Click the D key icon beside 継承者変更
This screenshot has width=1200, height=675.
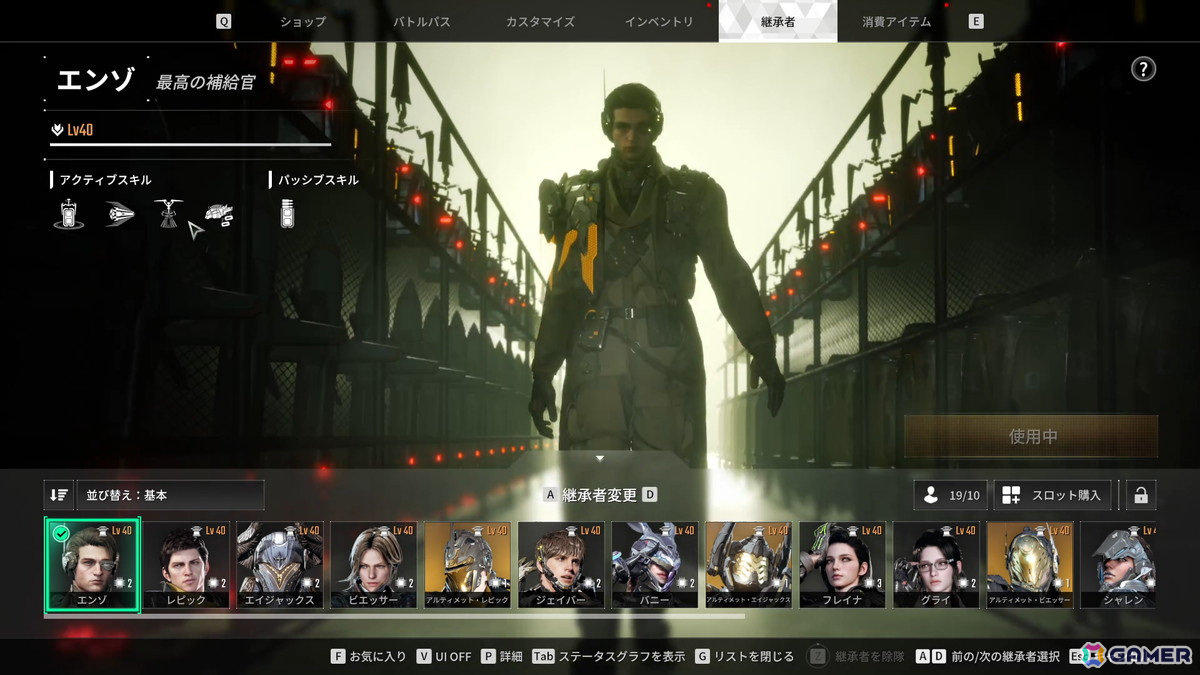[650, 495]
